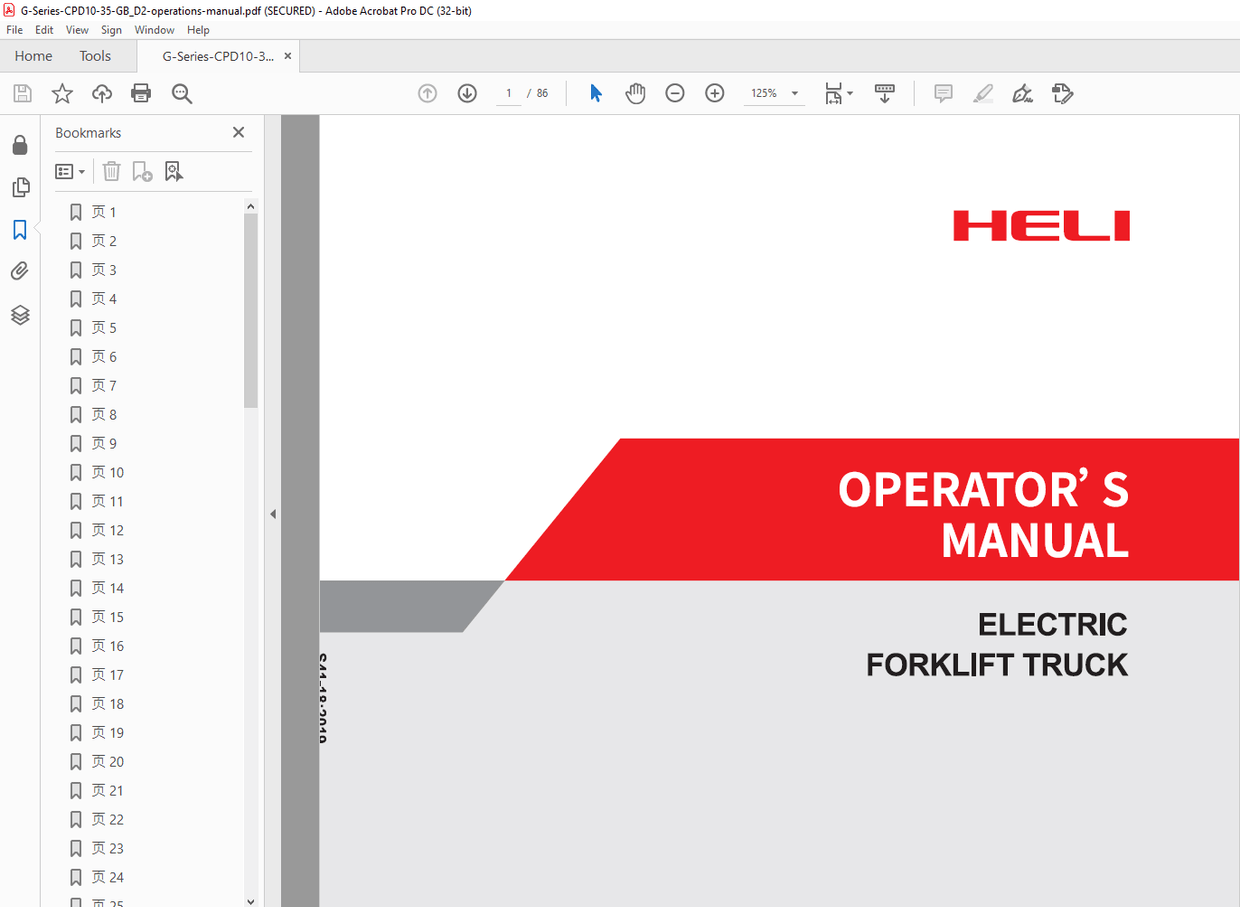Image resolution: width=1240 pixels, height=907 pixels.
Task: Create a new bookmark
Action: 142,171
